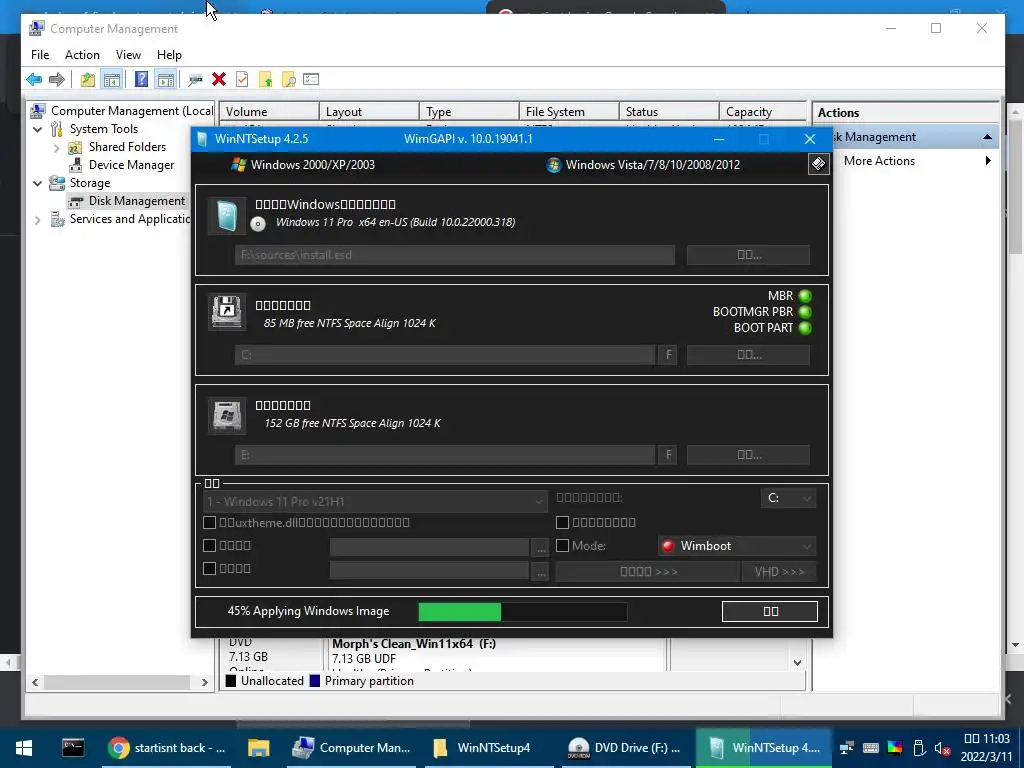This screenshot has height=768, width=1024.
Task: Sort by the Volume column header
Action: pos(269,112)
